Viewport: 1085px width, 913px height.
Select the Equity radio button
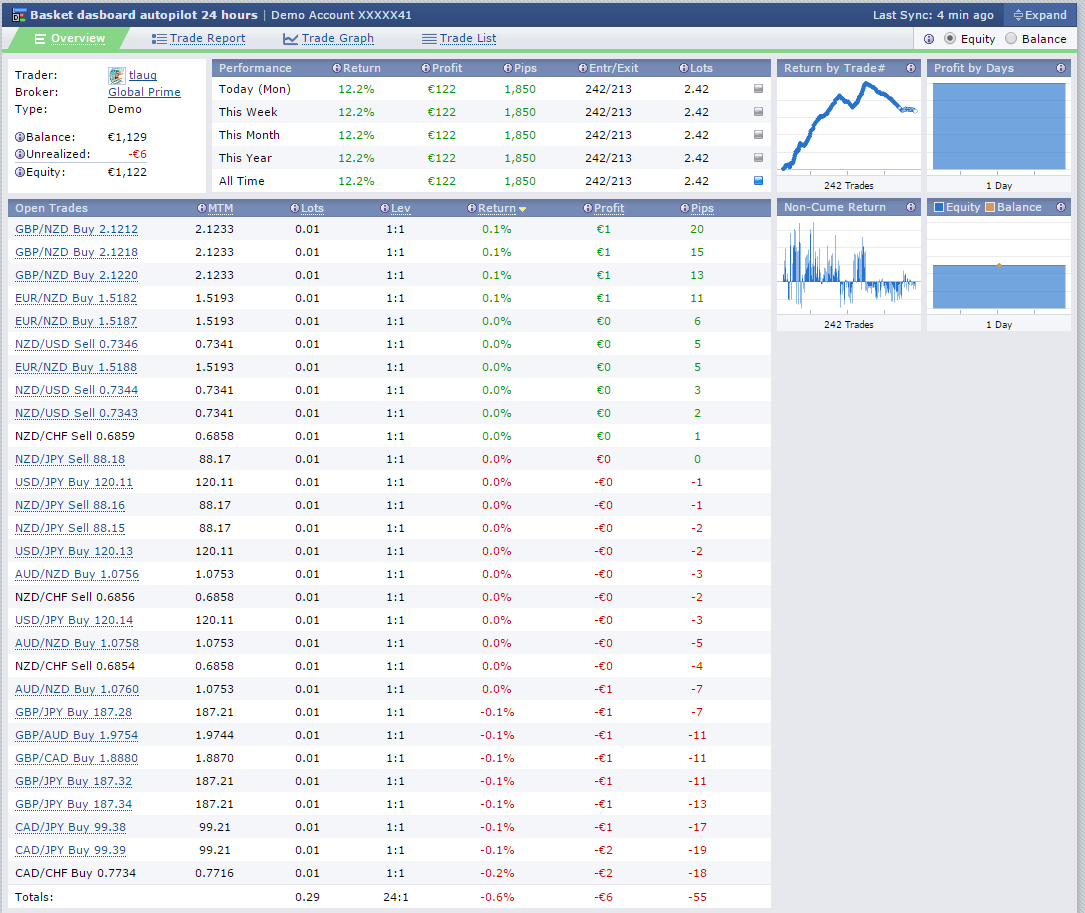950,39
